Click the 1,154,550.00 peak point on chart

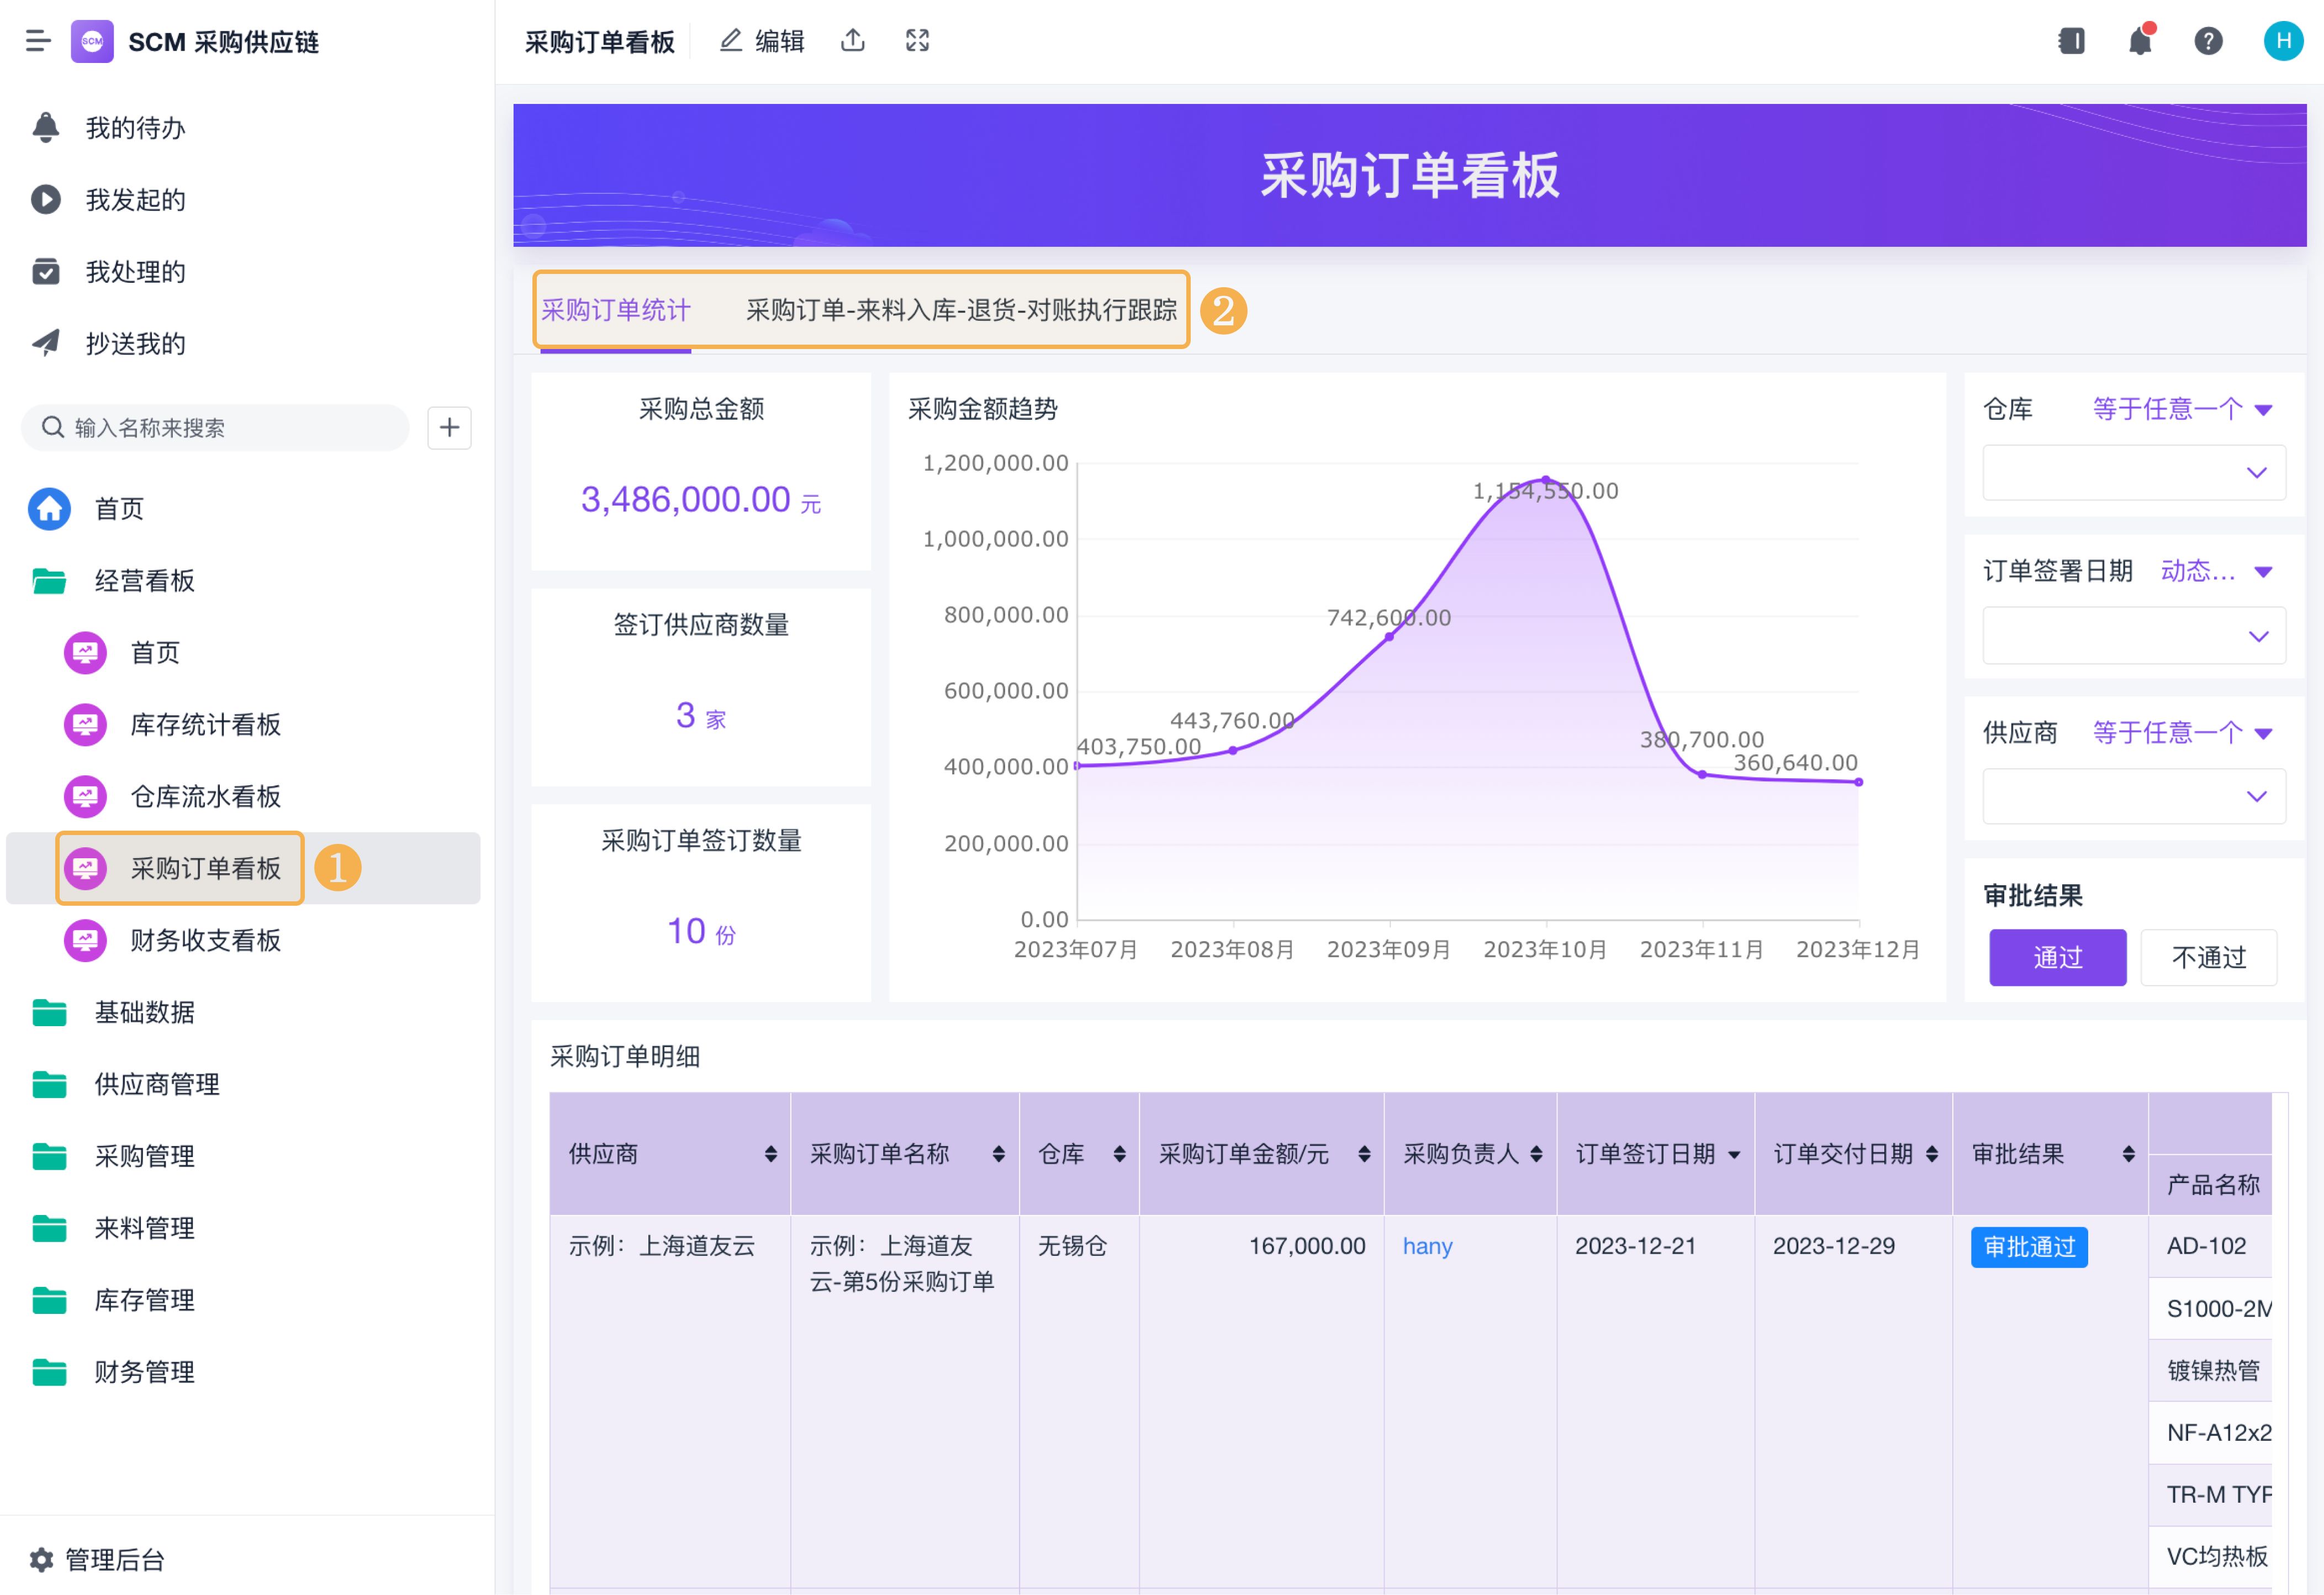(x=1545, y=479)
